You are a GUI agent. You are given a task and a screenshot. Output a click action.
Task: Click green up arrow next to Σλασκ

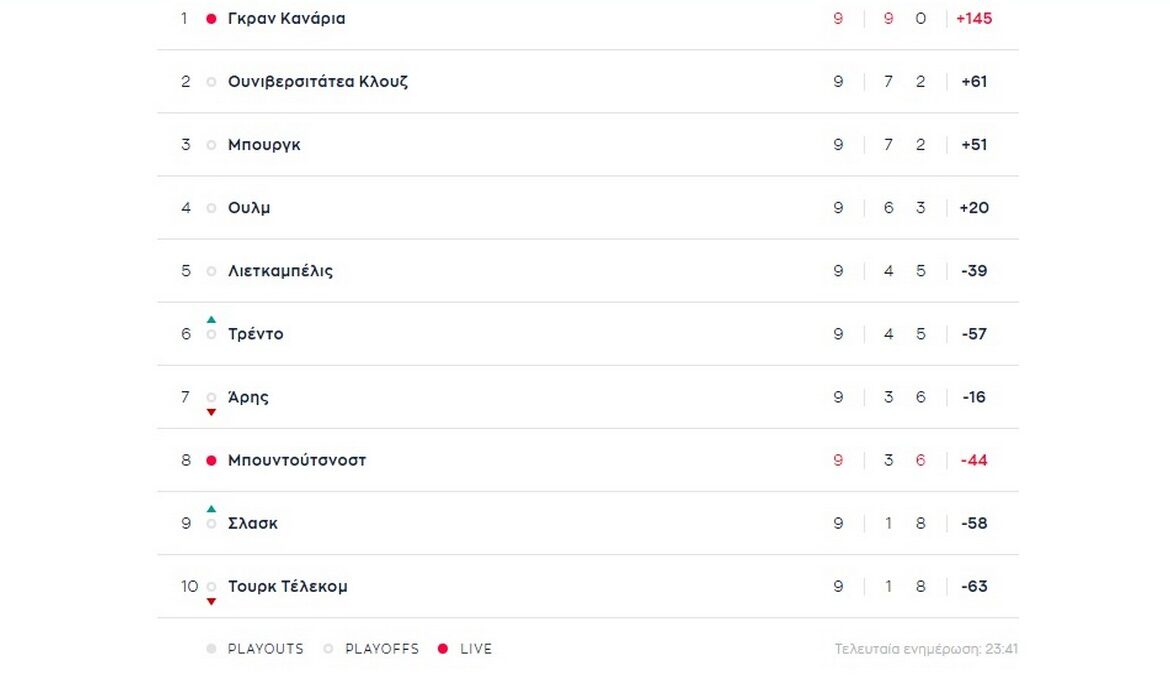tap(211, 508)
